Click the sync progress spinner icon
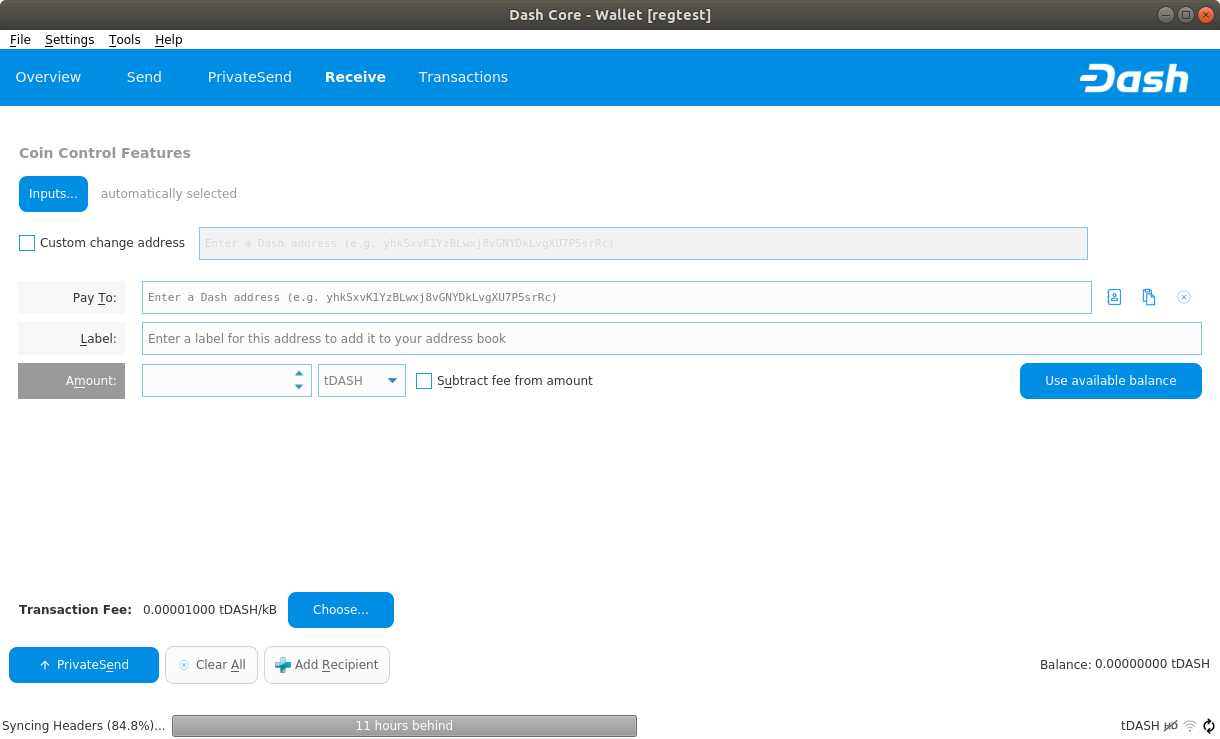The height and width of the screenshot is (739, 1220). click(1209, 726)
